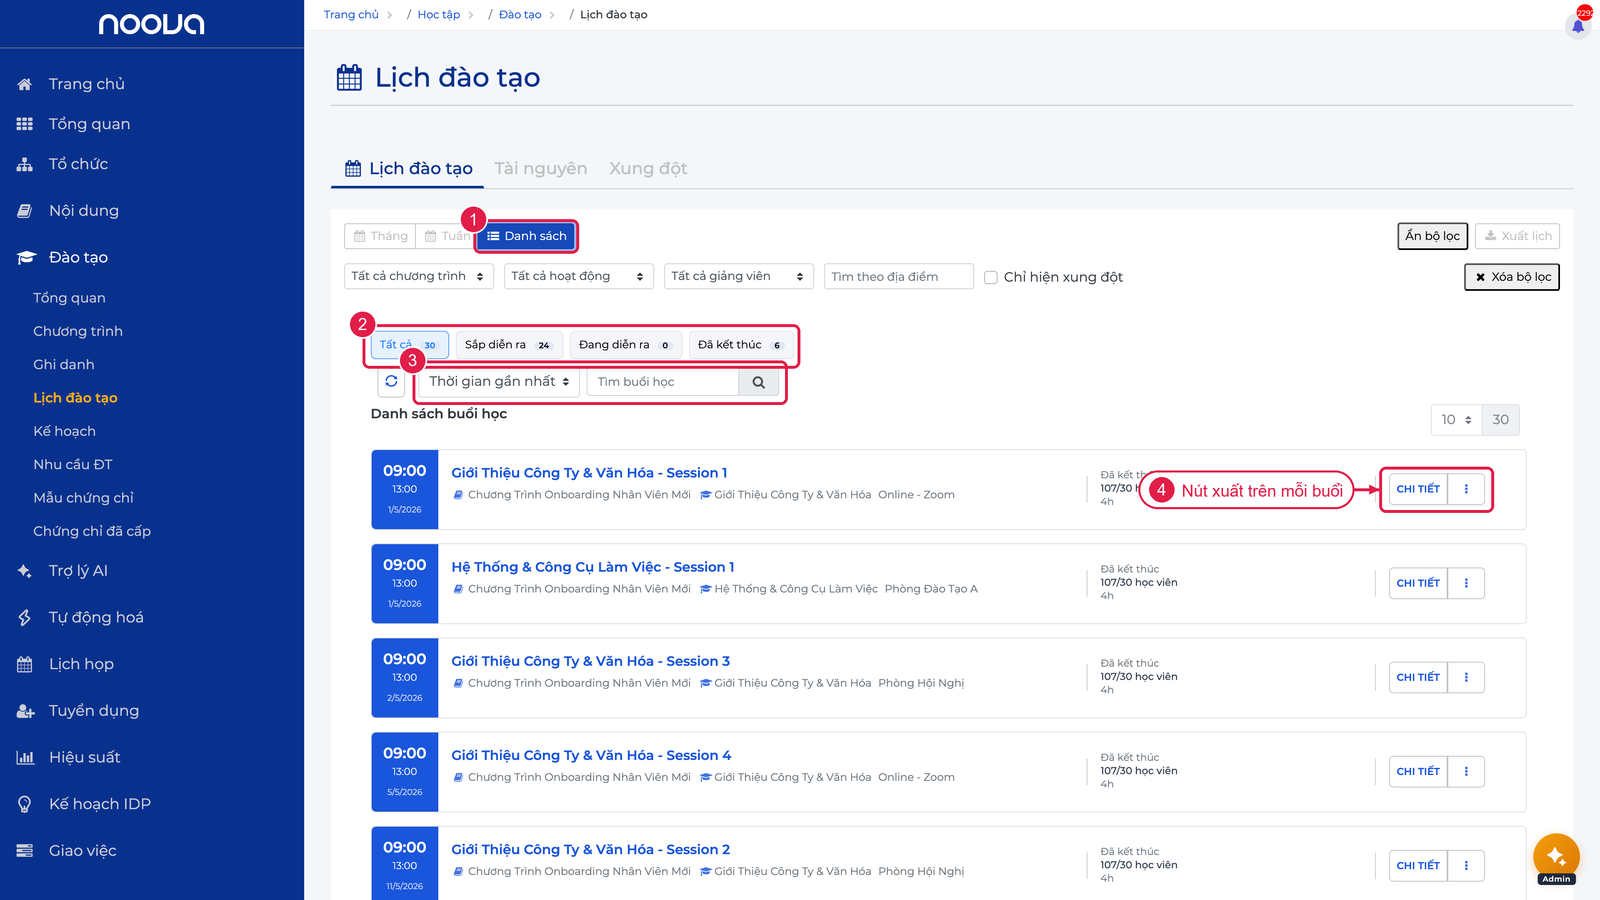Open Mẫu chứng chỉ in sidebar
The image size is (1600, 900).
83,498
